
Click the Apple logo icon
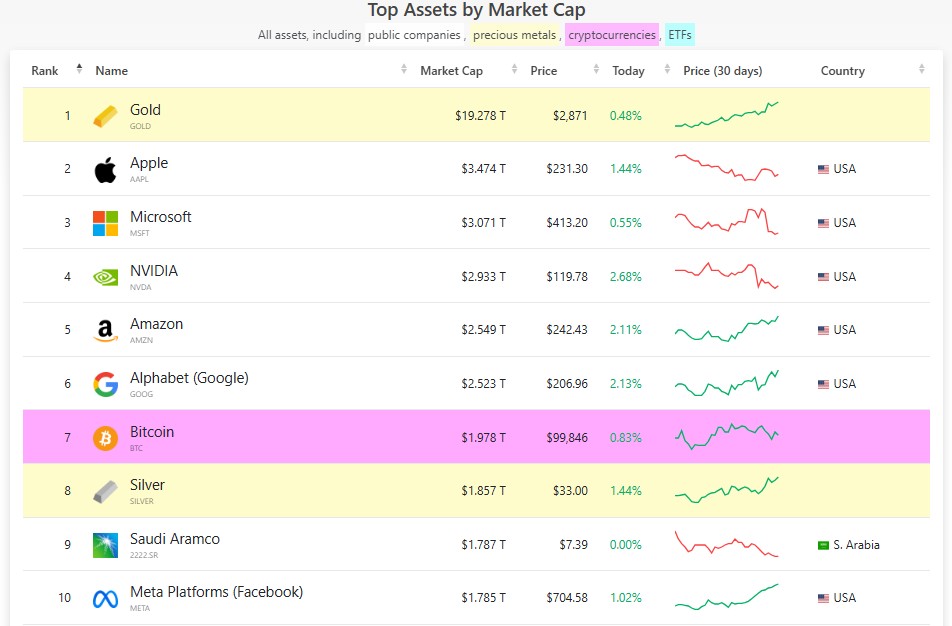(x=105, y=169)
